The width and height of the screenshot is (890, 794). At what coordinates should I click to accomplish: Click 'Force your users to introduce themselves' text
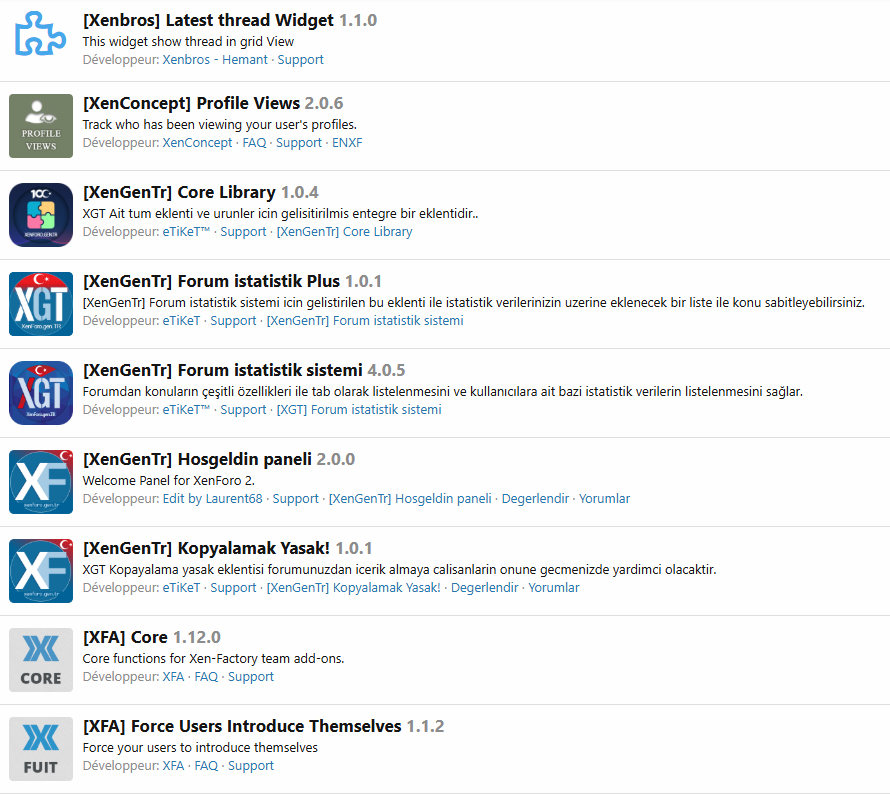pos(200,748)
